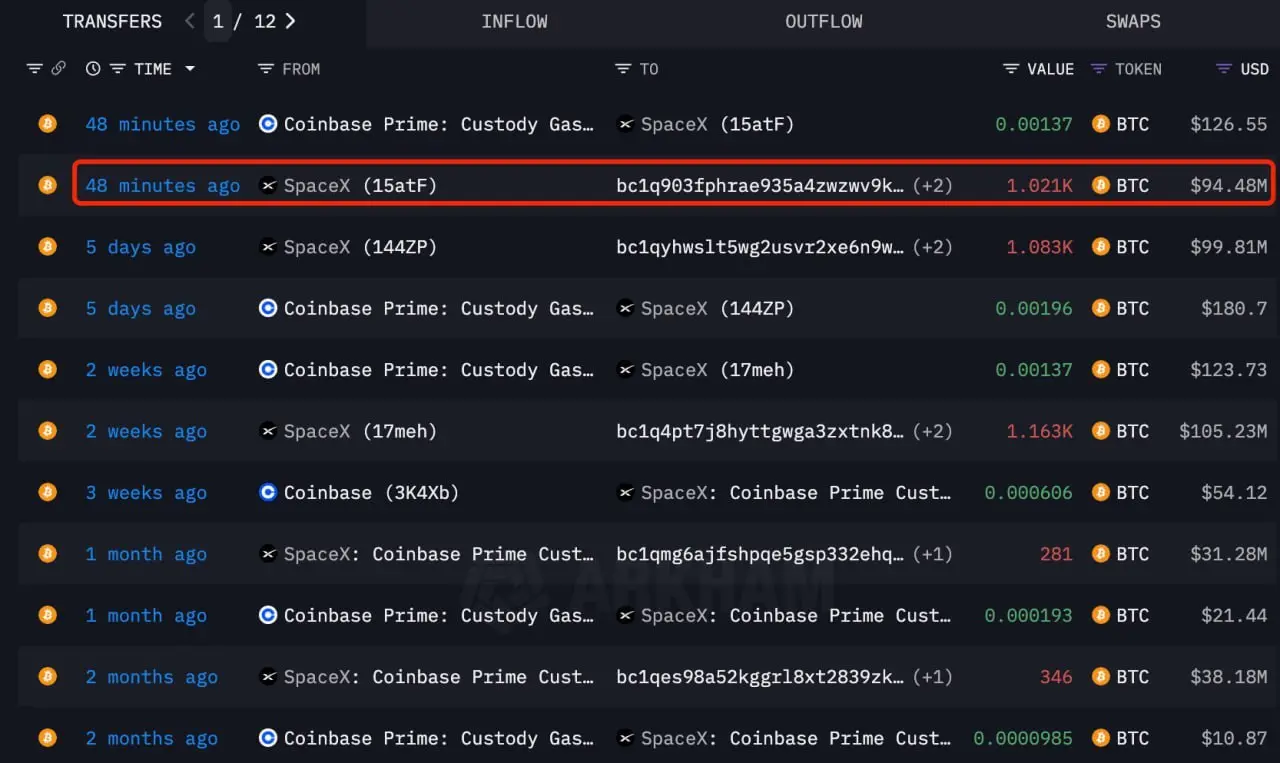Click the SpaceX logo in the $38.18M row
1280x763 pixels.
click(268, 677)
